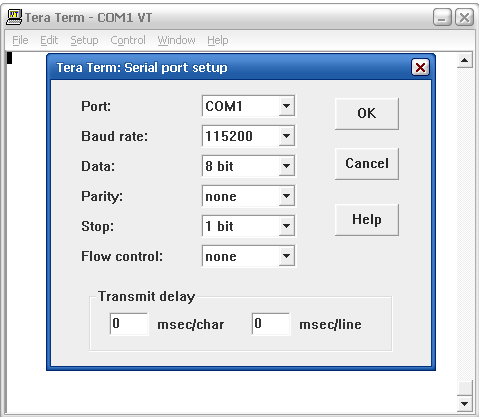Open the Help menu
The image size is (479, 417).
click(x=218, y=40)
